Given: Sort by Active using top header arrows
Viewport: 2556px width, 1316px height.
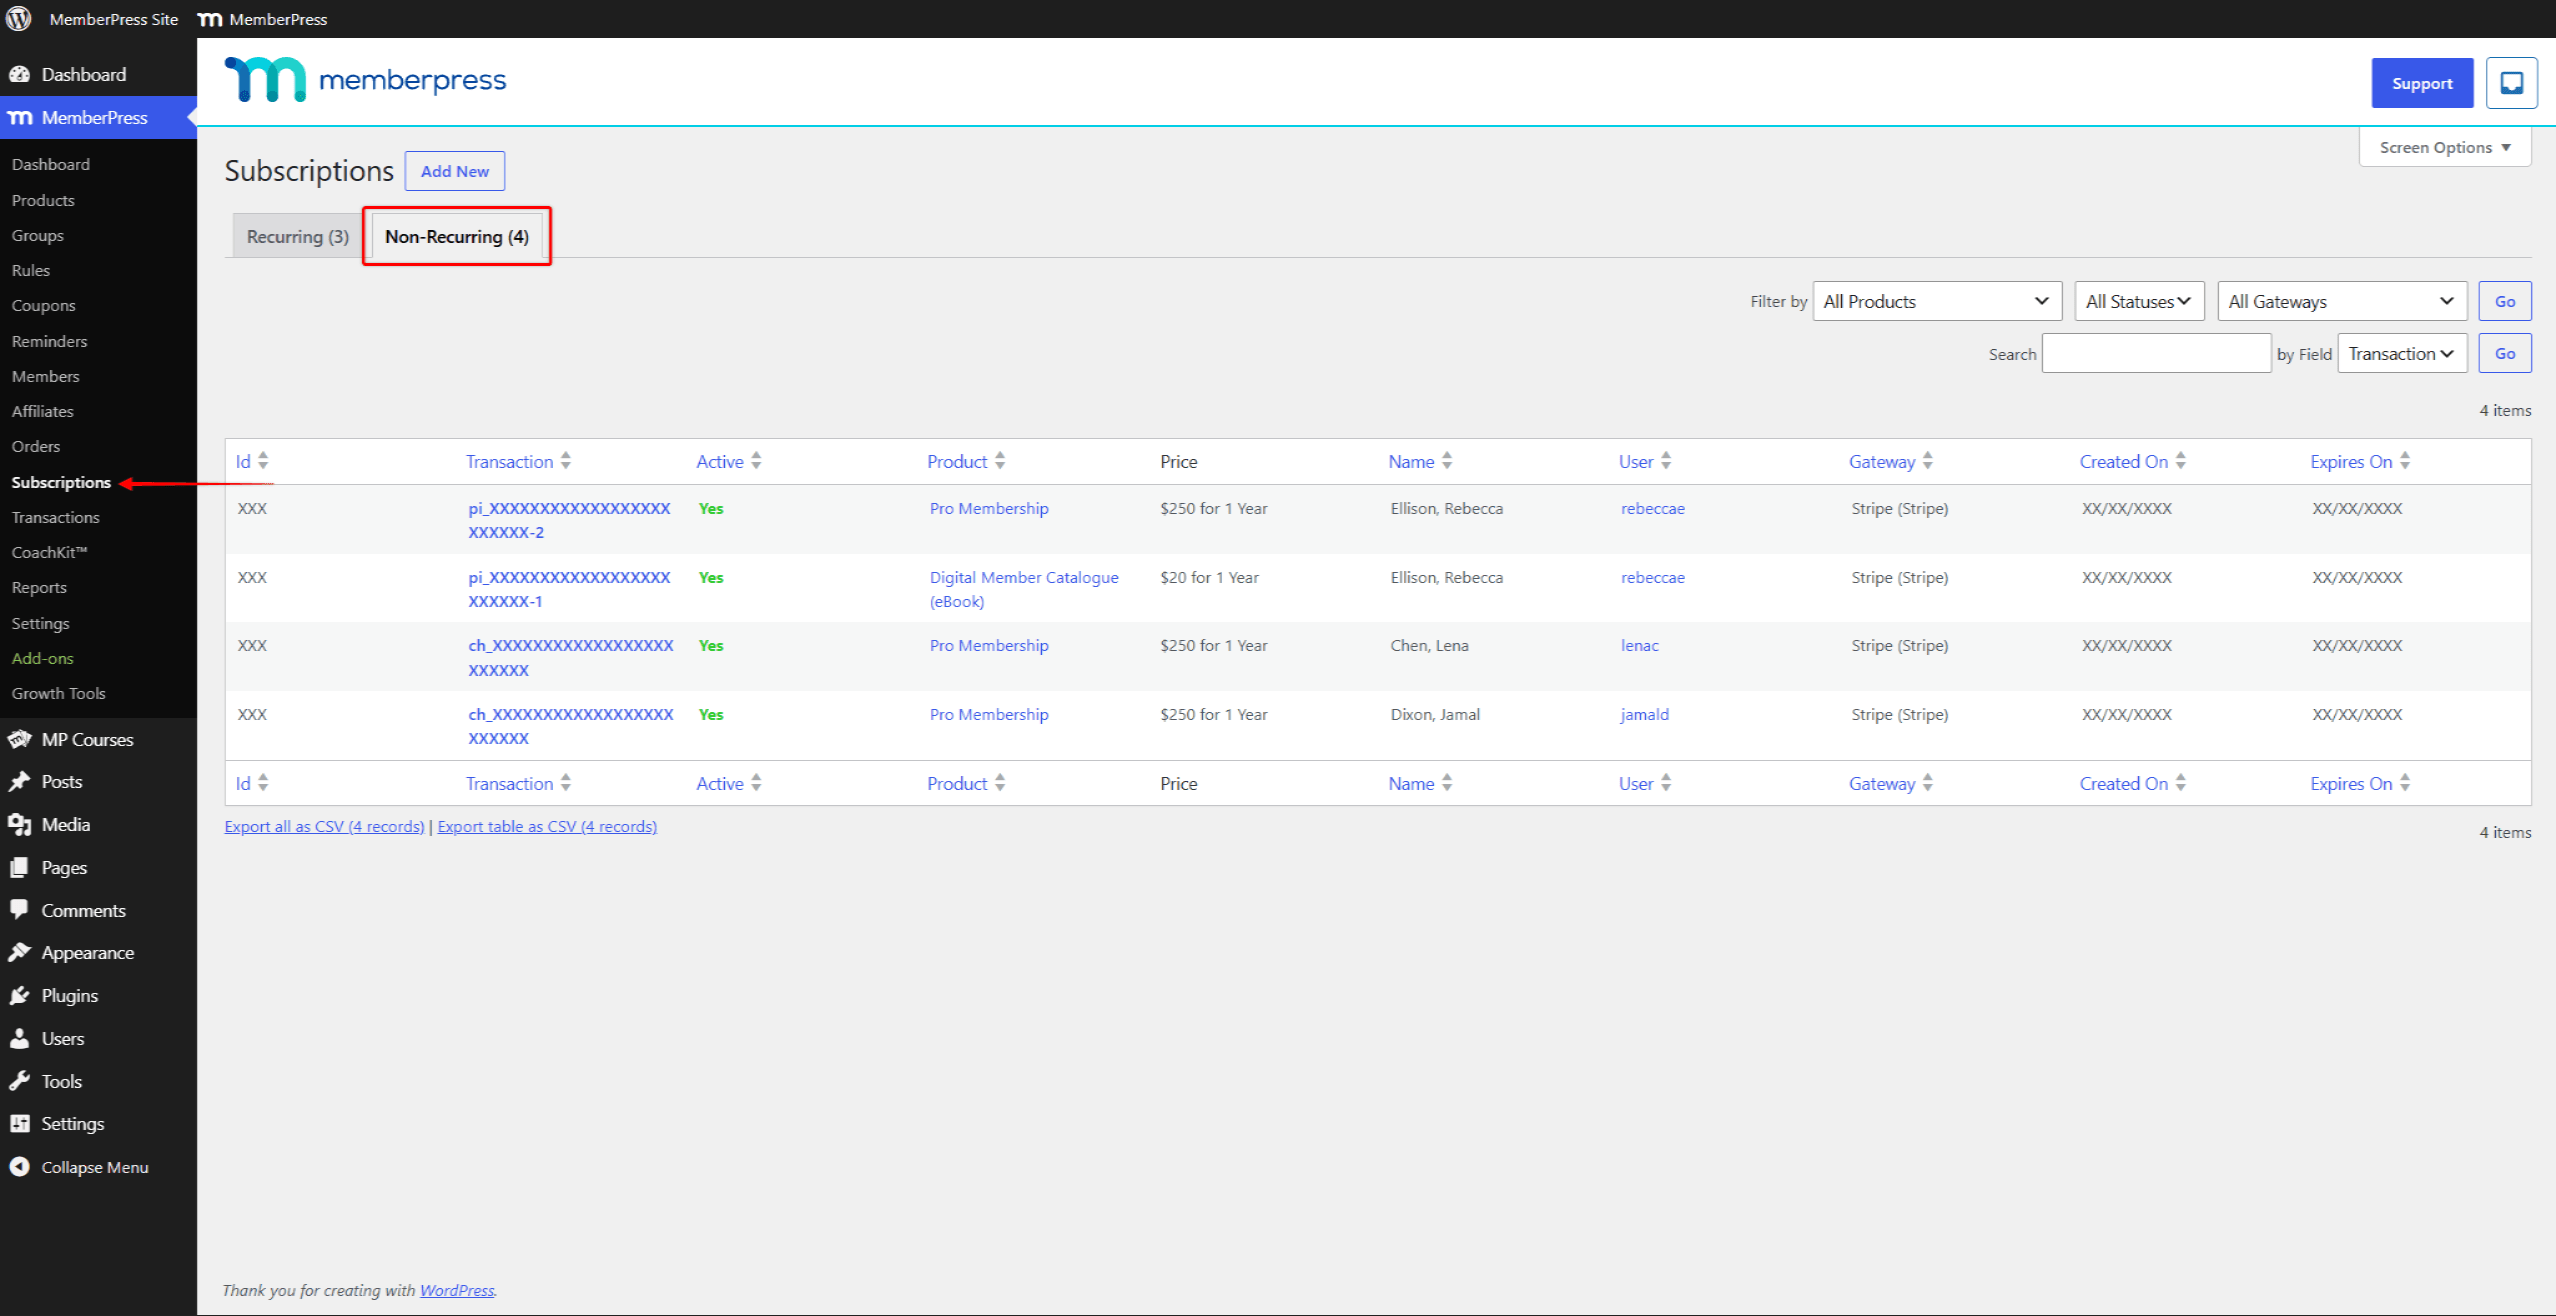Looking at the screenshot, I should tap(756, 461).
